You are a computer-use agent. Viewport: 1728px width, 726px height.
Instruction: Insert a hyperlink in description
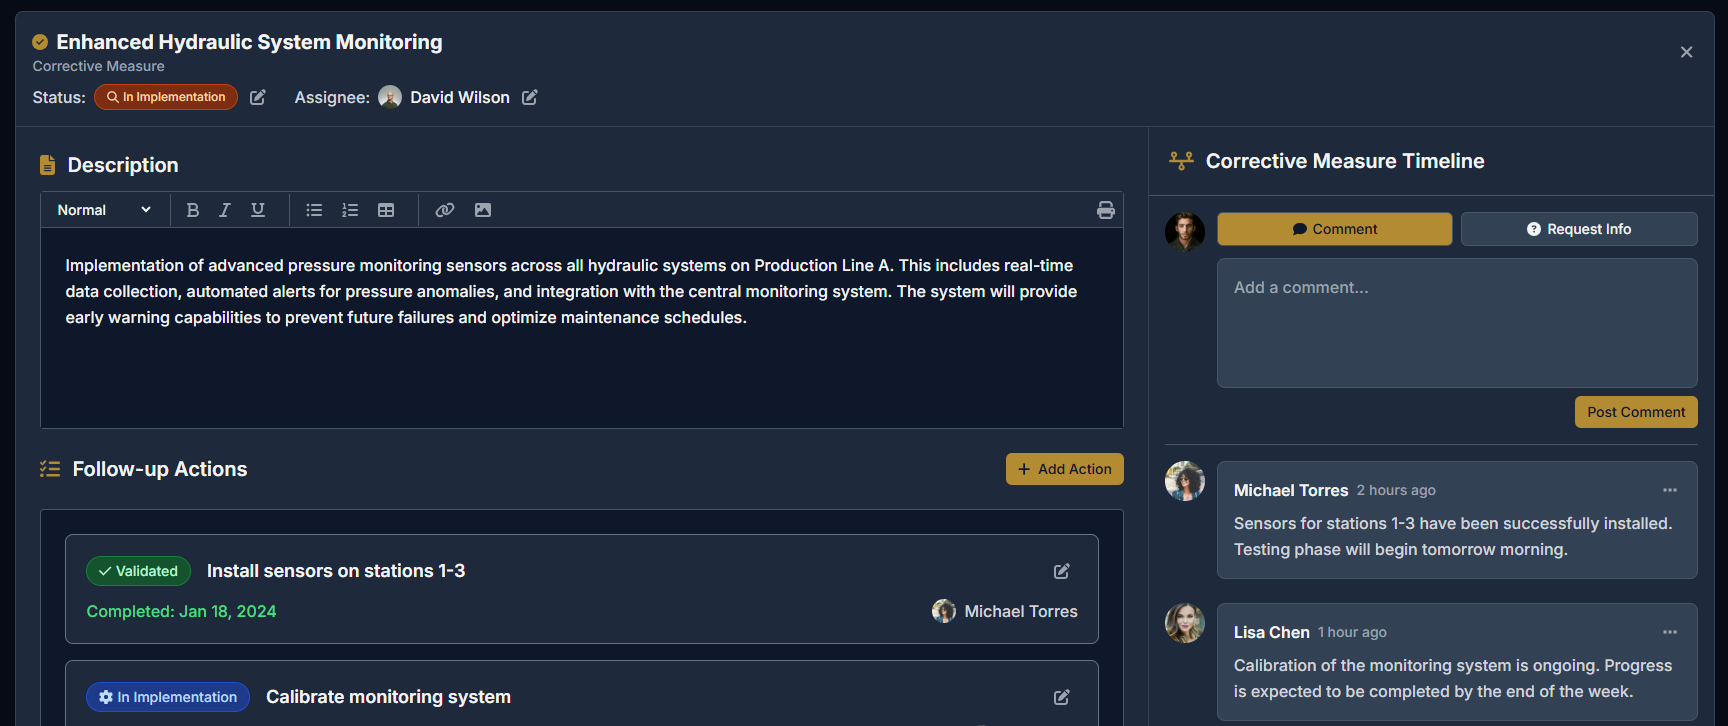(x=445, y=210)
